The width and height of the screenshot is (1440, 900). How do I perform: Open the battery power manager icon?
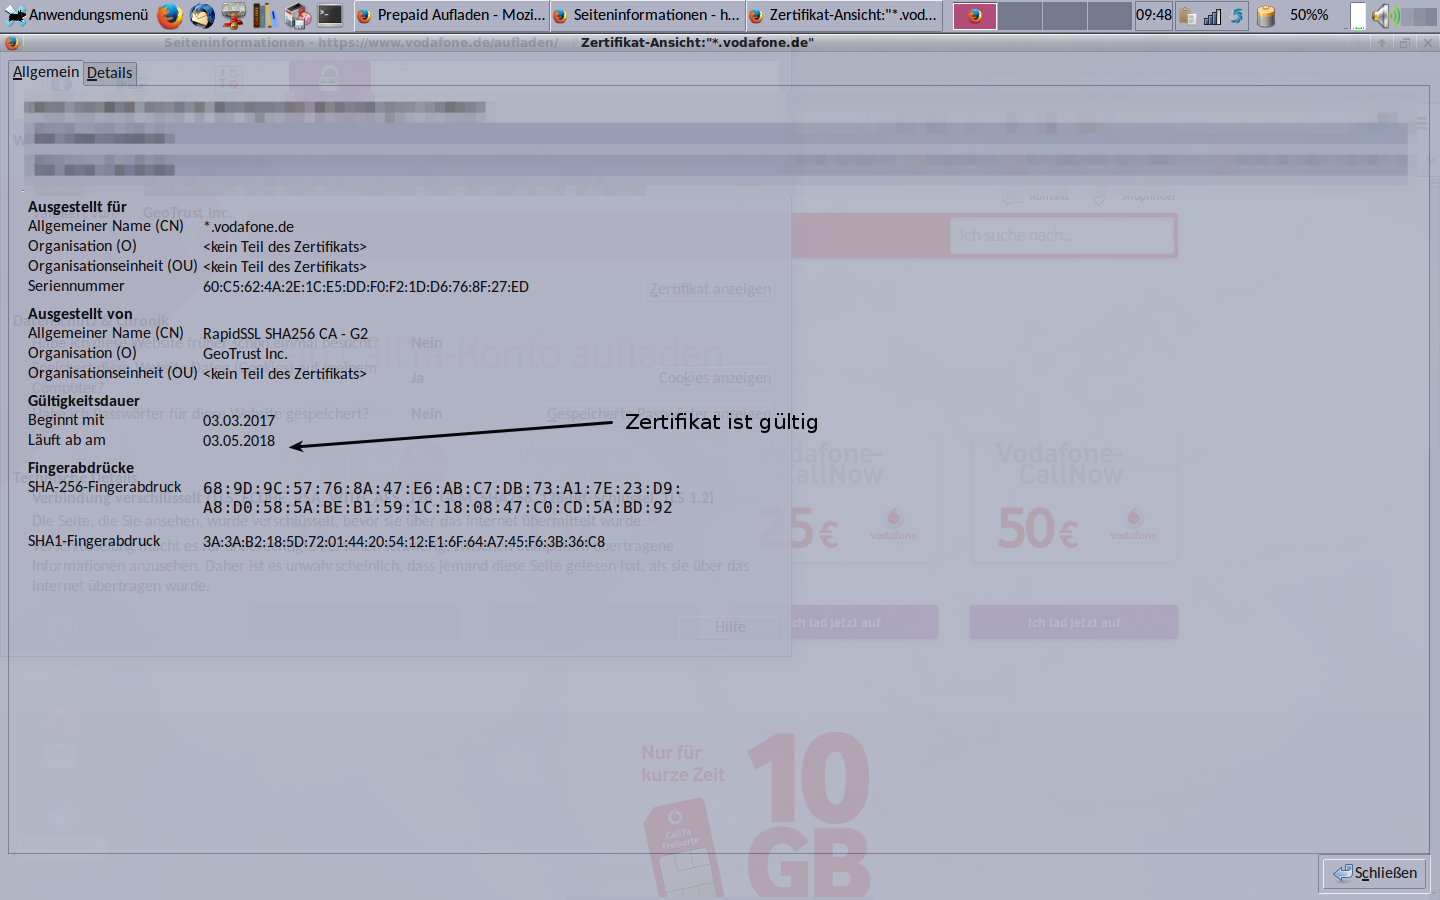pyautogui.click(x=1266, y=15)
